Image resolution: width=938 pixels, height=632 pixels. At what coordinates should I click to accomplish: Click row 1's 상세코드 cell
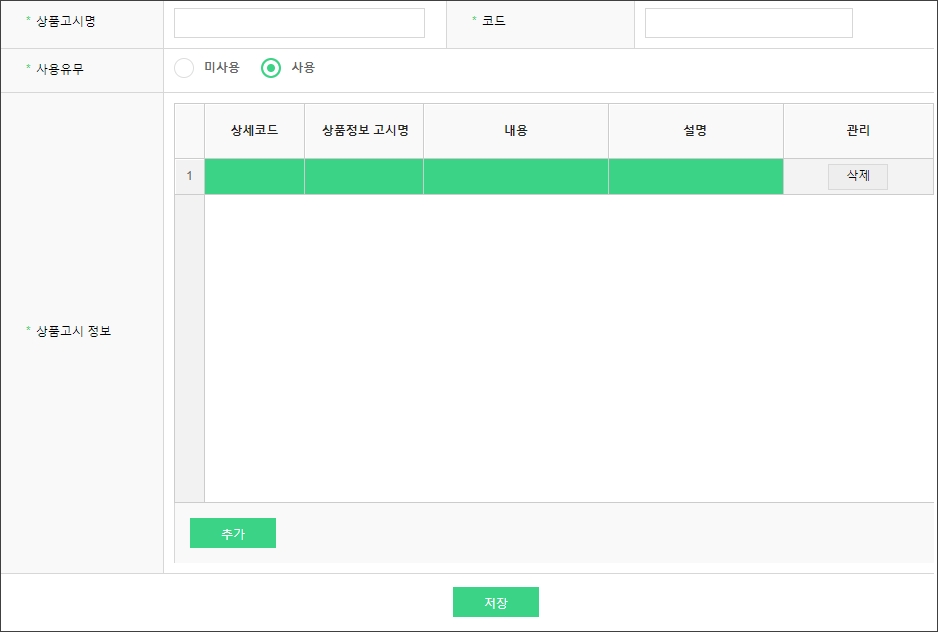click(x=254, y=177)
